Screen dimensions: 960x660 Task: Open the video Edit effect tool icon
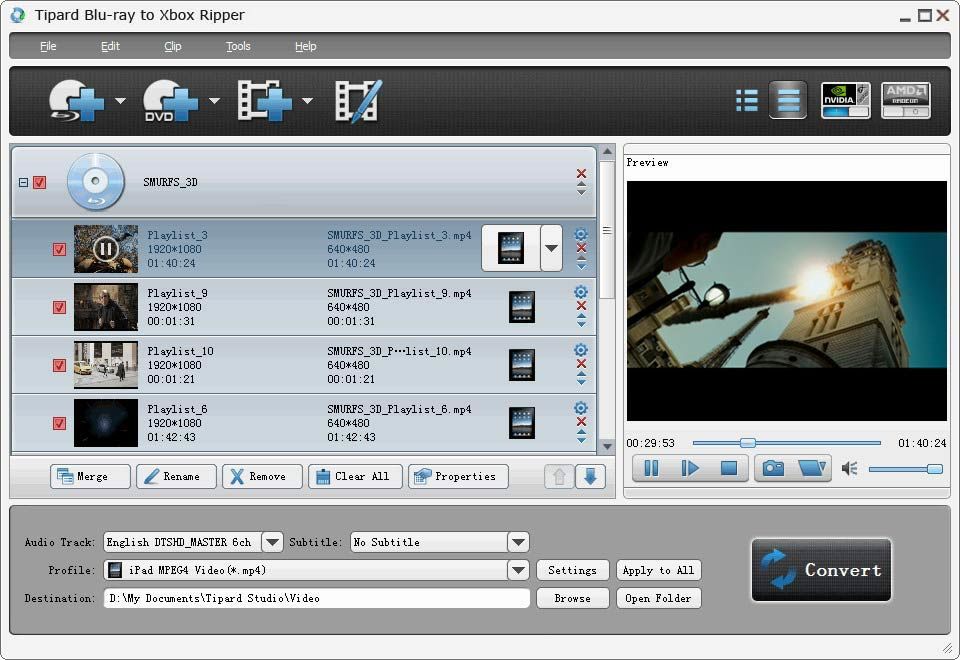coord(359,101)
